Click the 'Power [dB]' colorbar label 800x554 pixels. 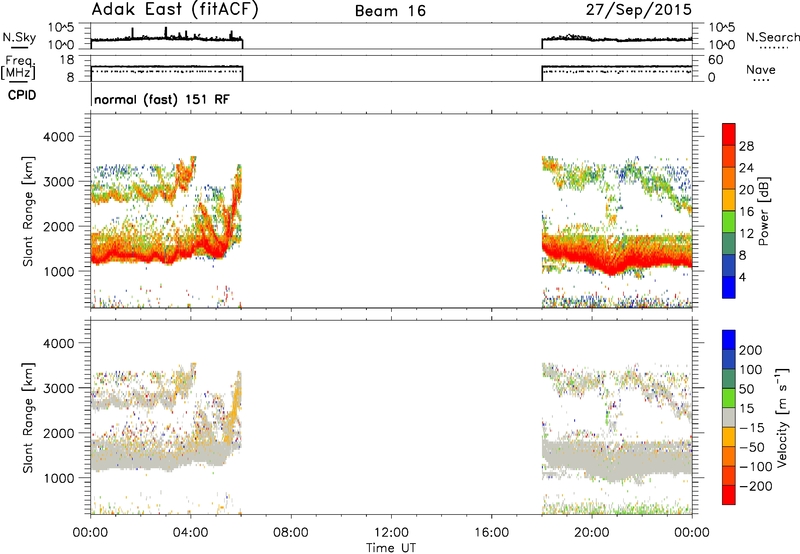coord(763,211)
